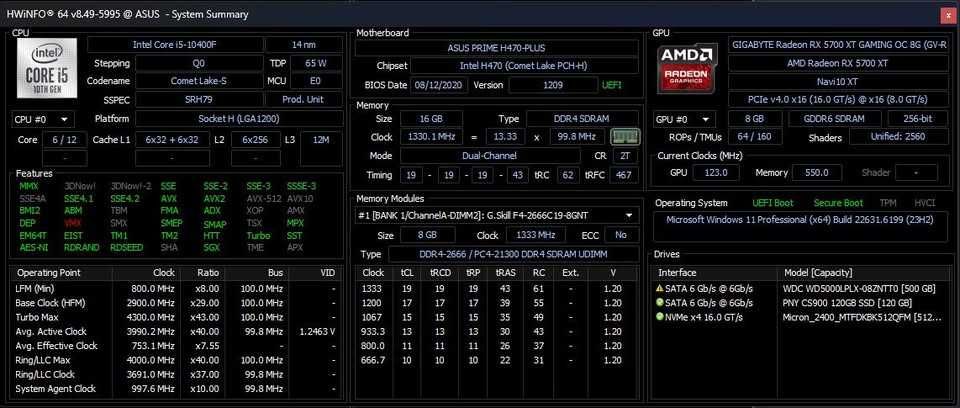Click the EM64T feature label

33,235
